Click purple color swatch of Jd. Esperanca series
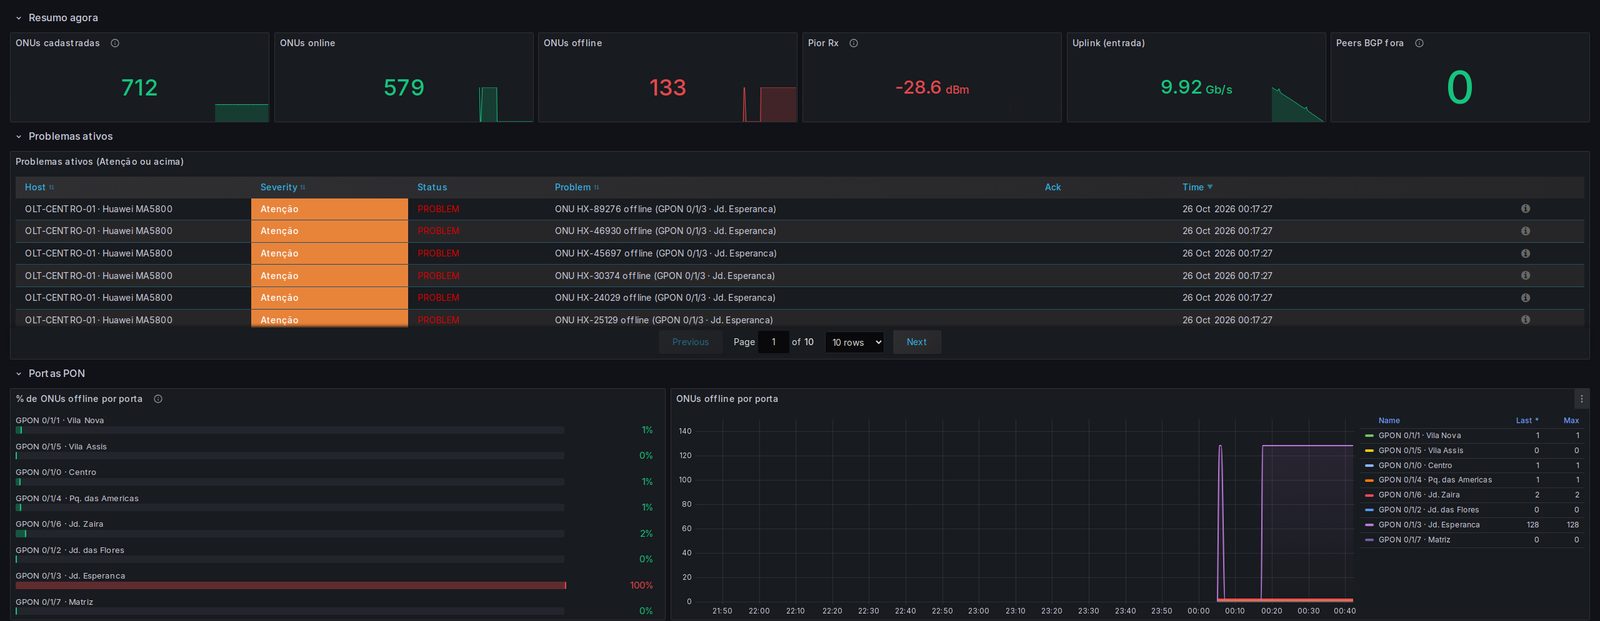Image resolution: width=1600 pixels, height=621 pixels. (1369, 525)
